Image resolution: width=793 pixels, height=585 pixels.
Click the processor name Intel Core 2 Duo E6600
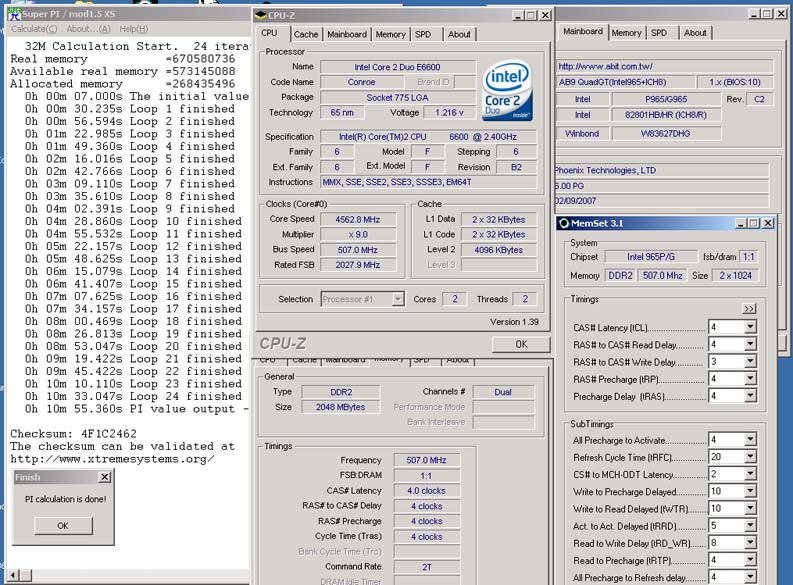pos(398,67)
